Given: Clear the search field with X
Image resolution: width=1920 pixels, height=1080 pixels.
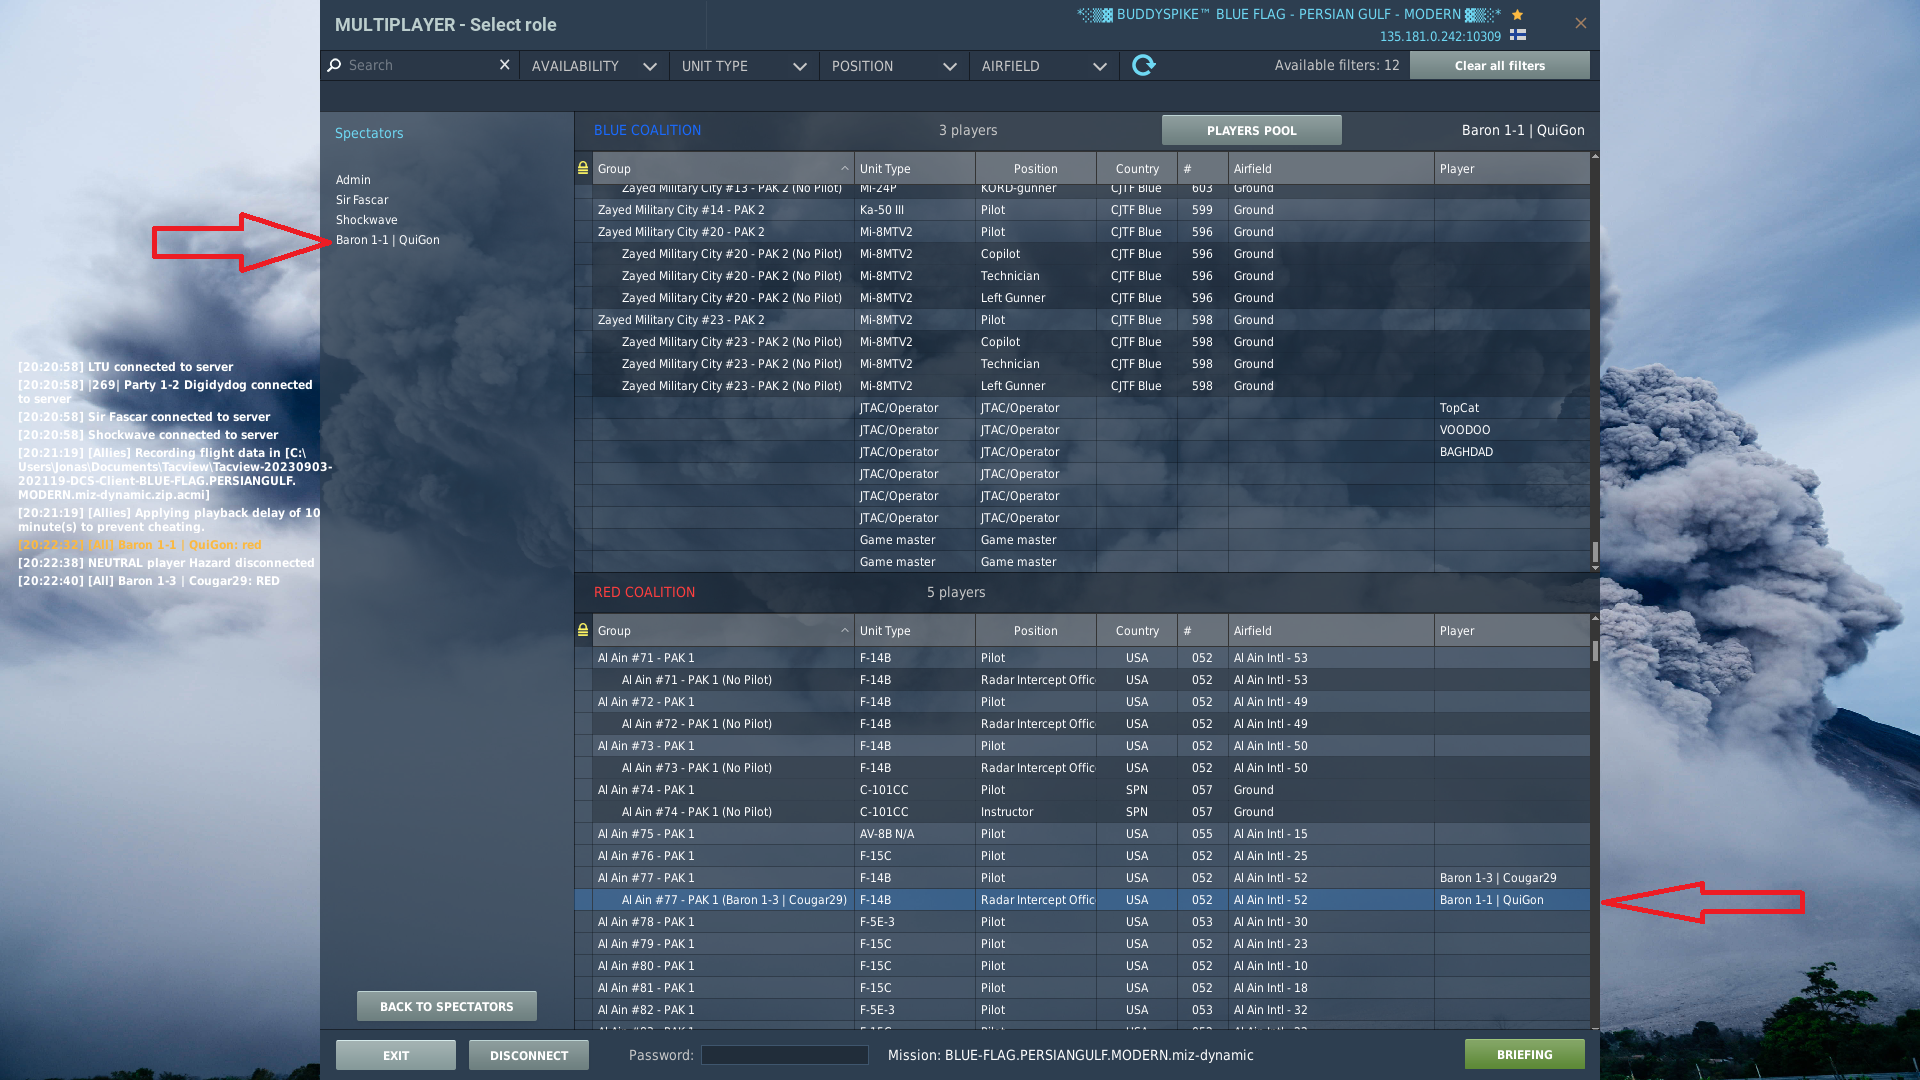Looking at the screenshot, I should (504, 65).
